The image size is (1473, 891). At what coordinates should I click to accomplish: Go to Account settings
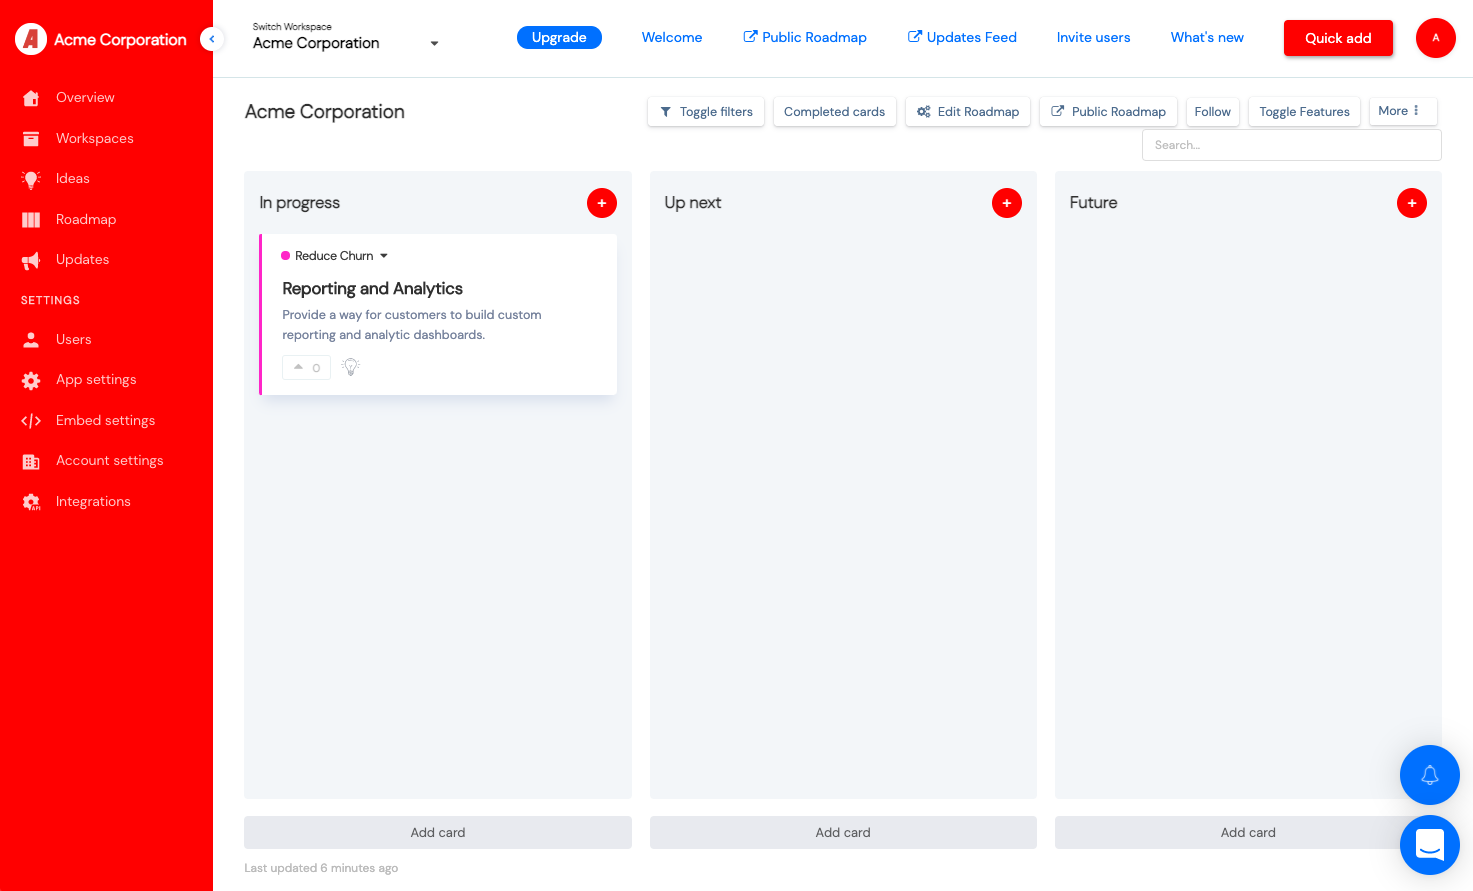[x=110, y=460]
